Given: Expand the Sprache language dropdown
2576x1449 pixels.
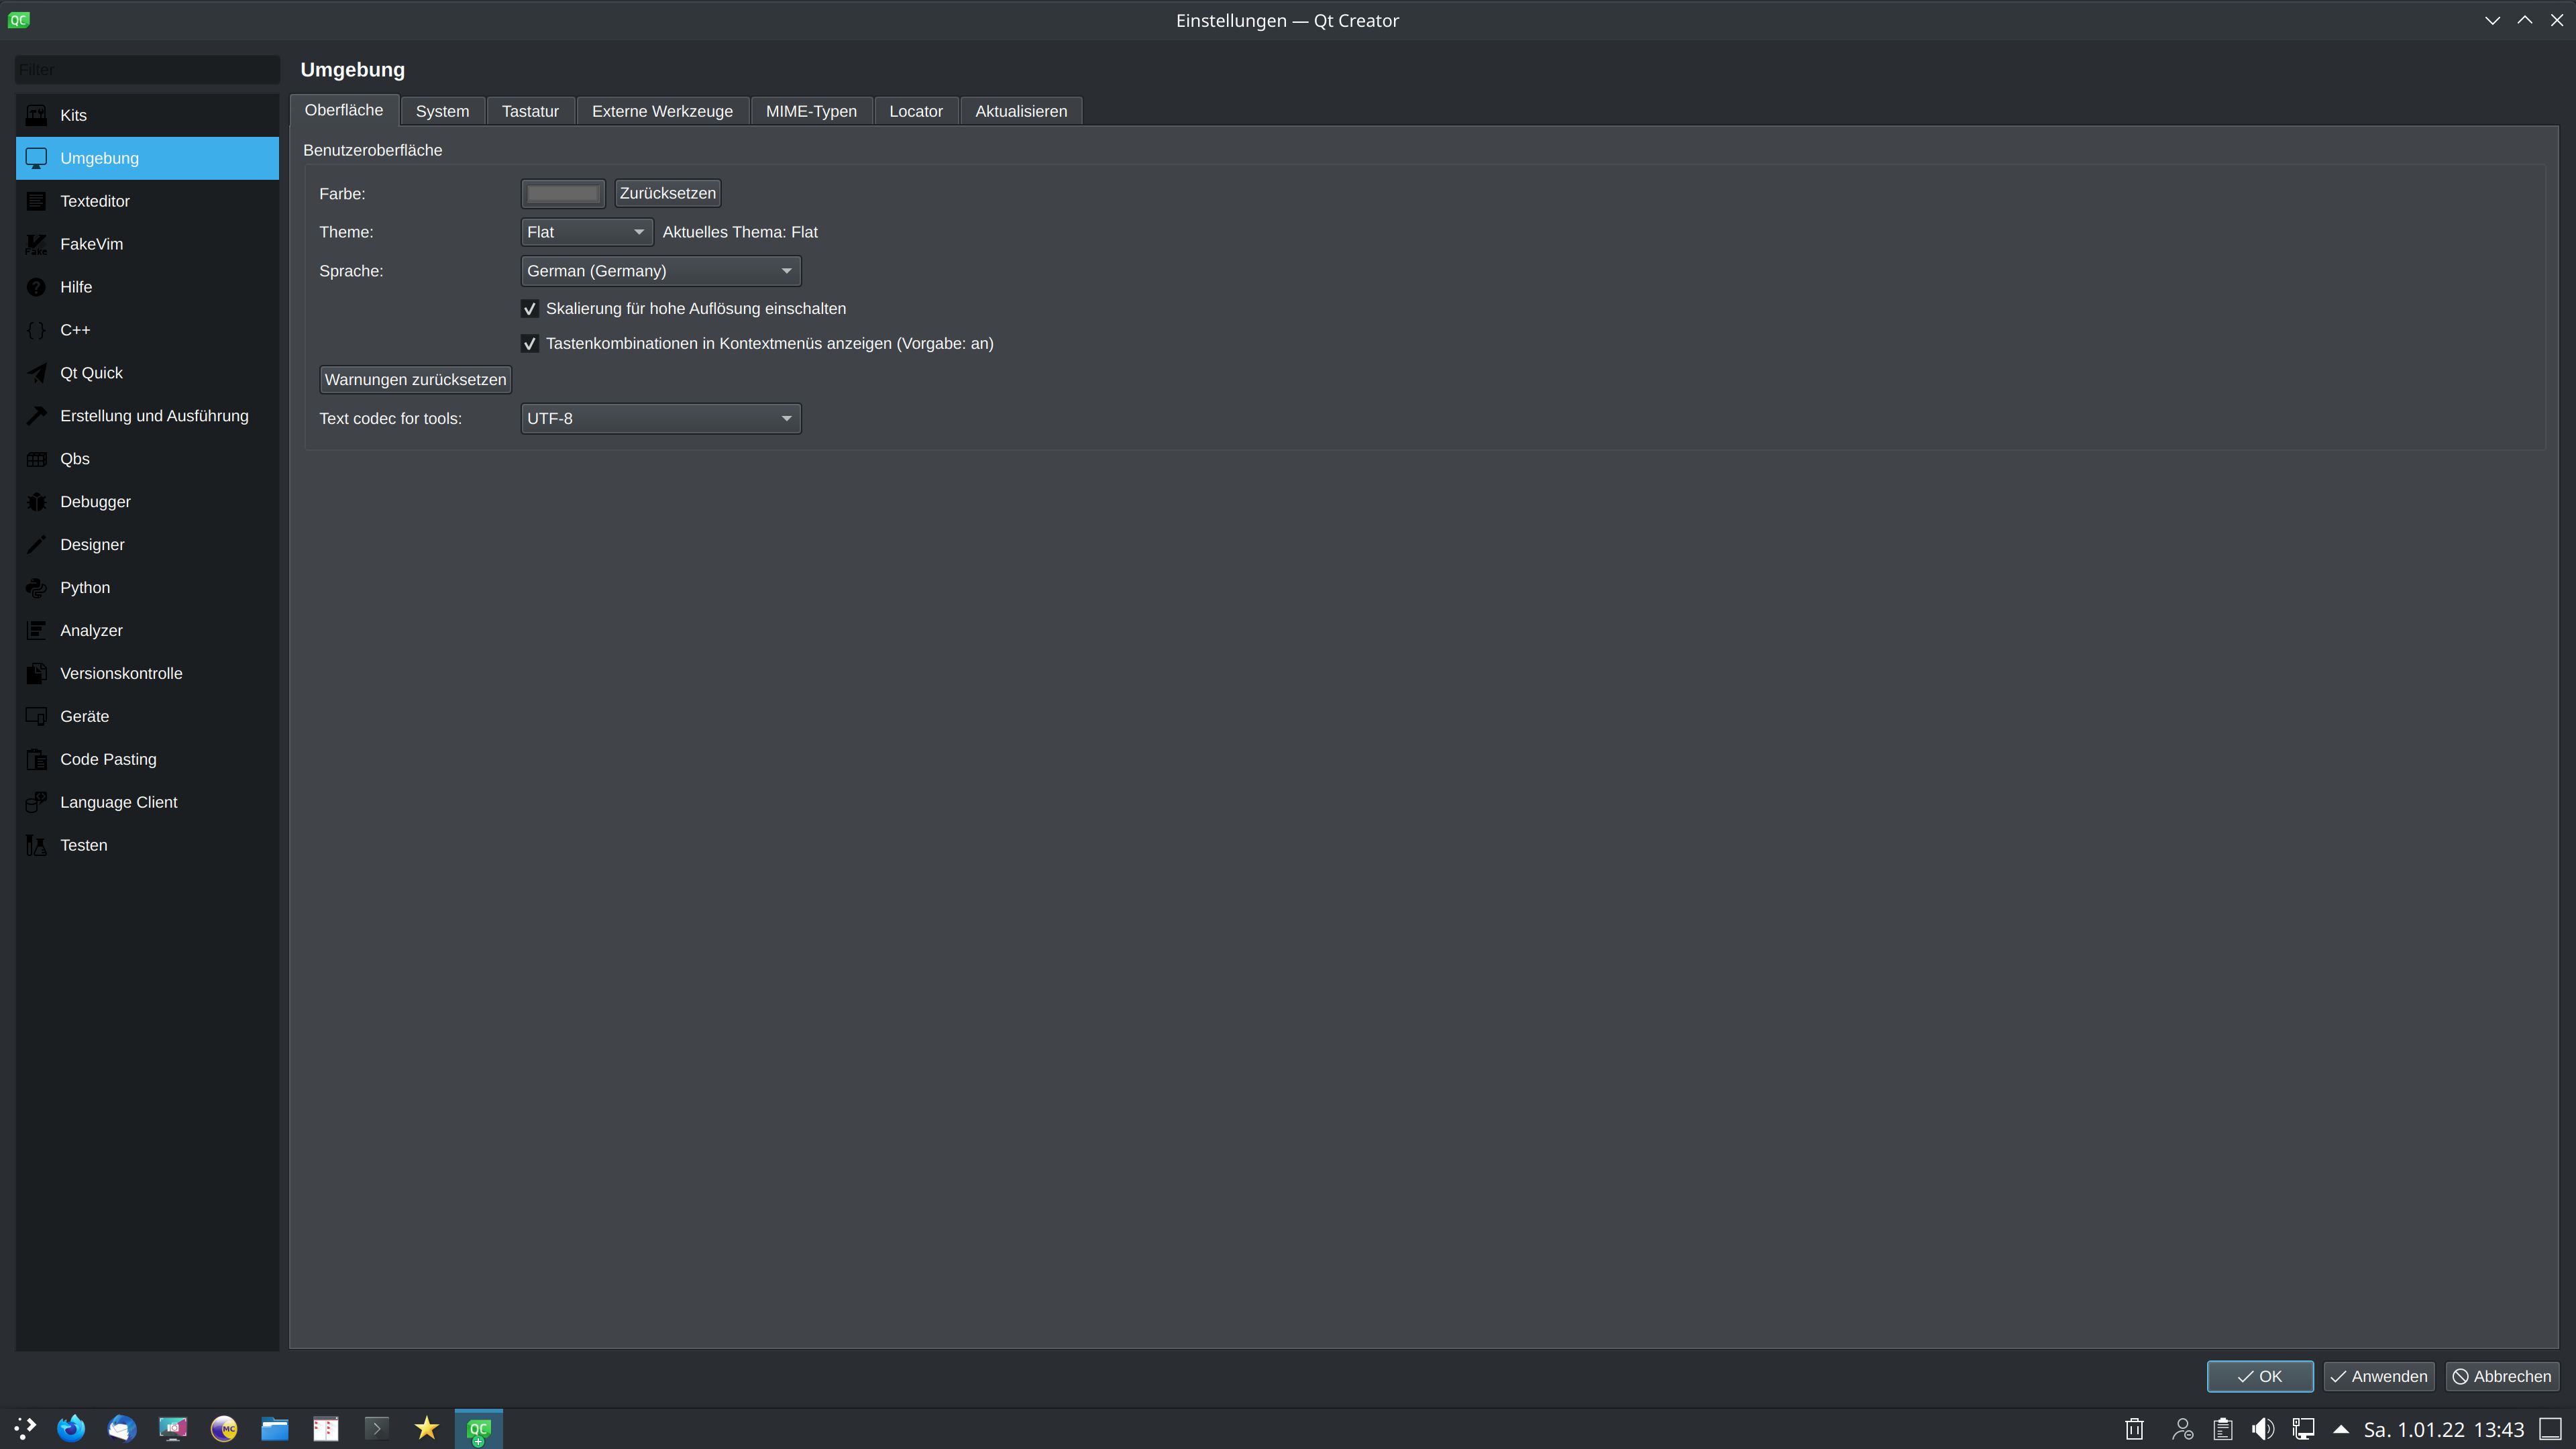Looking at the screenshot, I should 660,271.
